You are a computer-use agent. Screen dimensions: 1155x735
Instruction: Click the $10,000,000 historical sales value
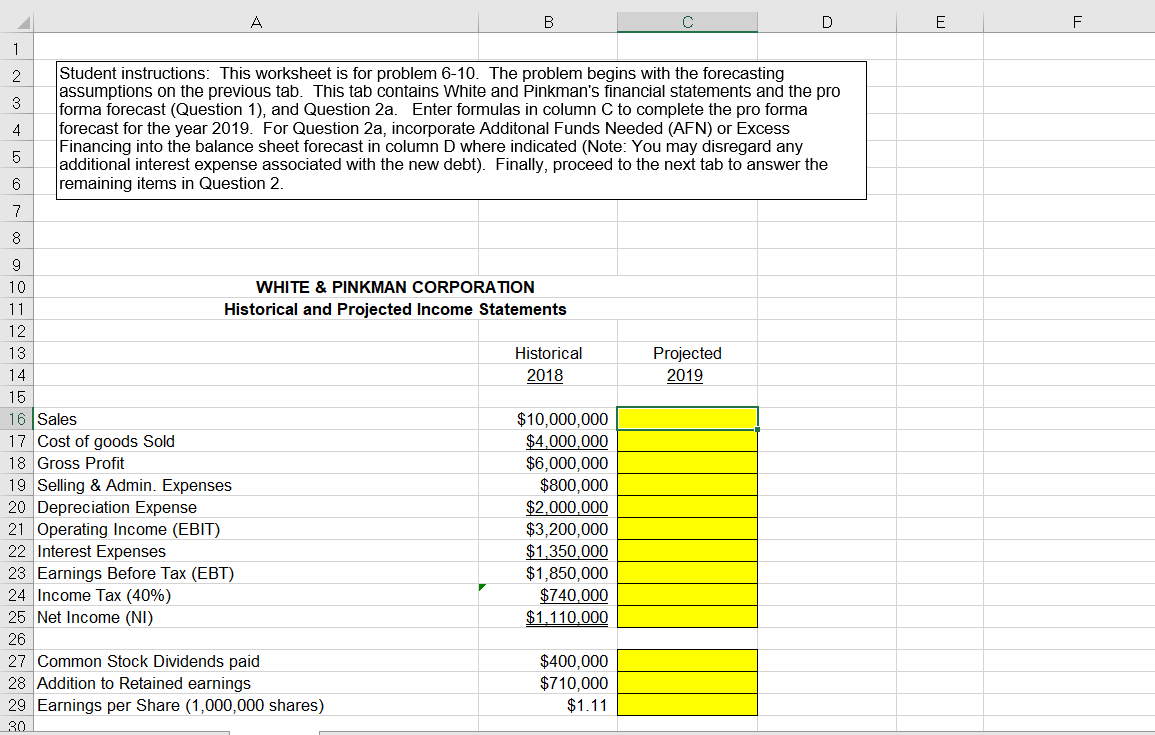tap(563, 419)
